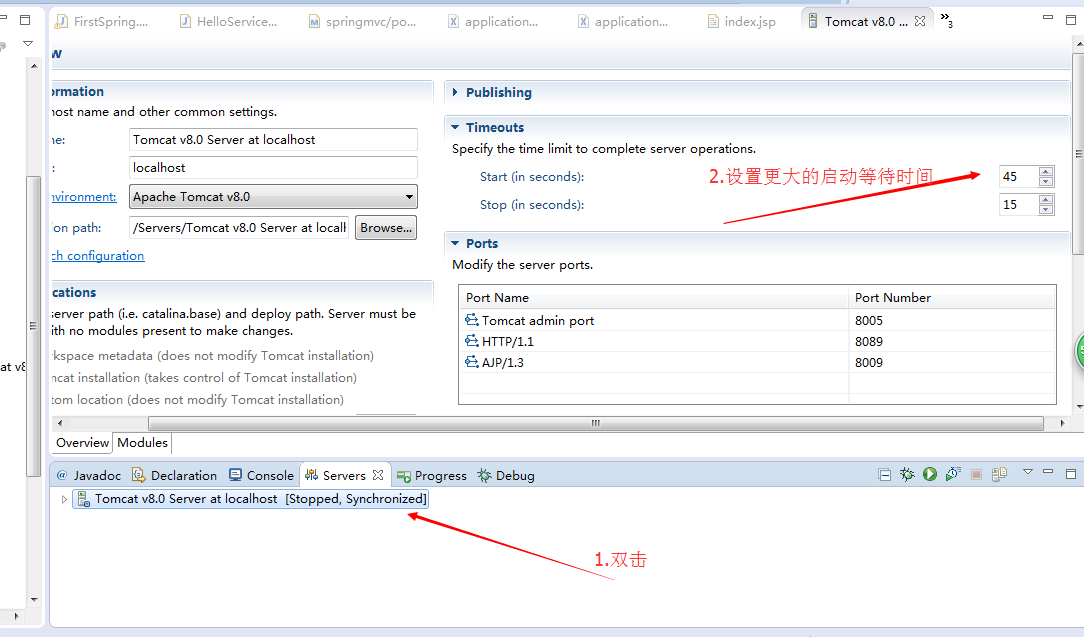
Task: Switch to HelloService editor tab
Action: tap(229, 21)
